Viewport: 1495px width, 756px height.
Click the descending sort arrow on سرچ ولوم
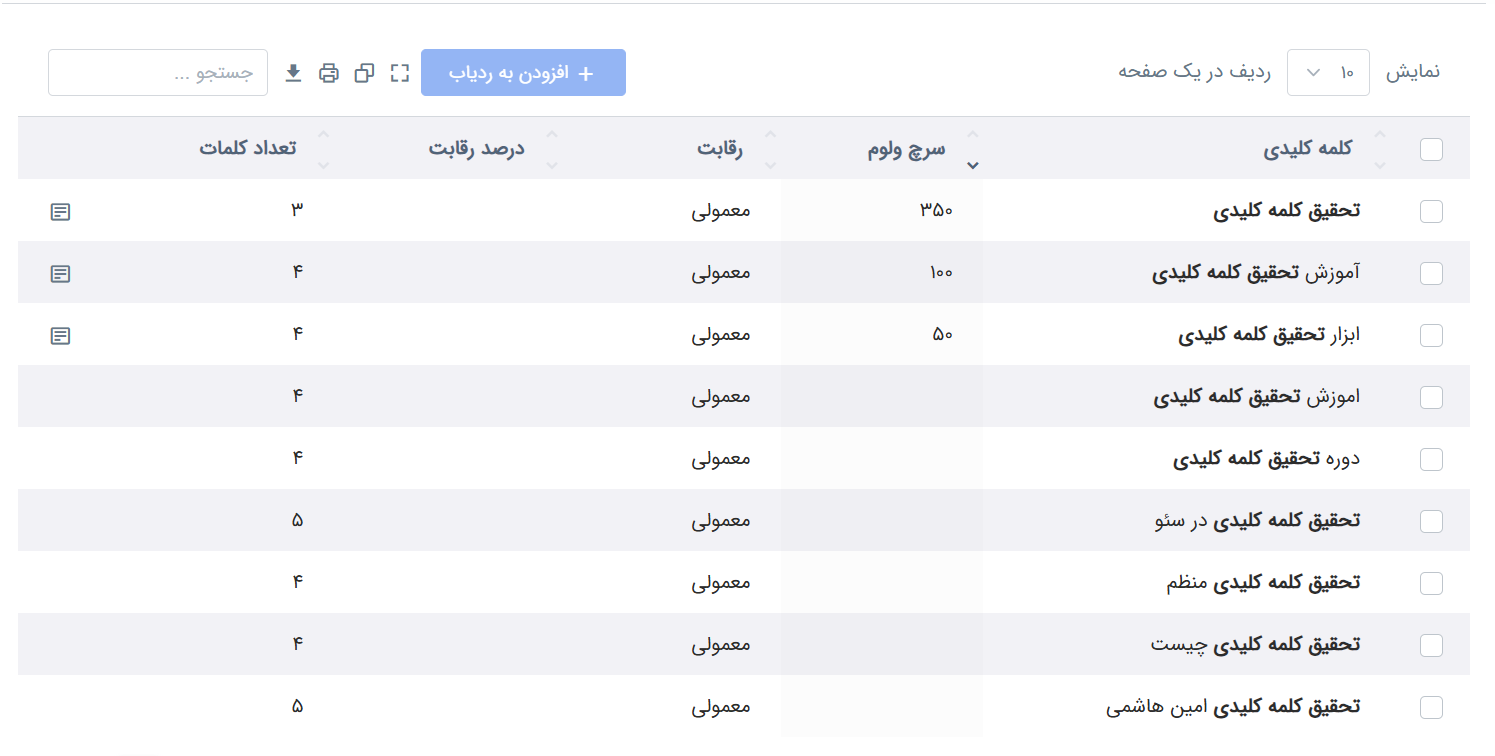[x=972, y=165]
